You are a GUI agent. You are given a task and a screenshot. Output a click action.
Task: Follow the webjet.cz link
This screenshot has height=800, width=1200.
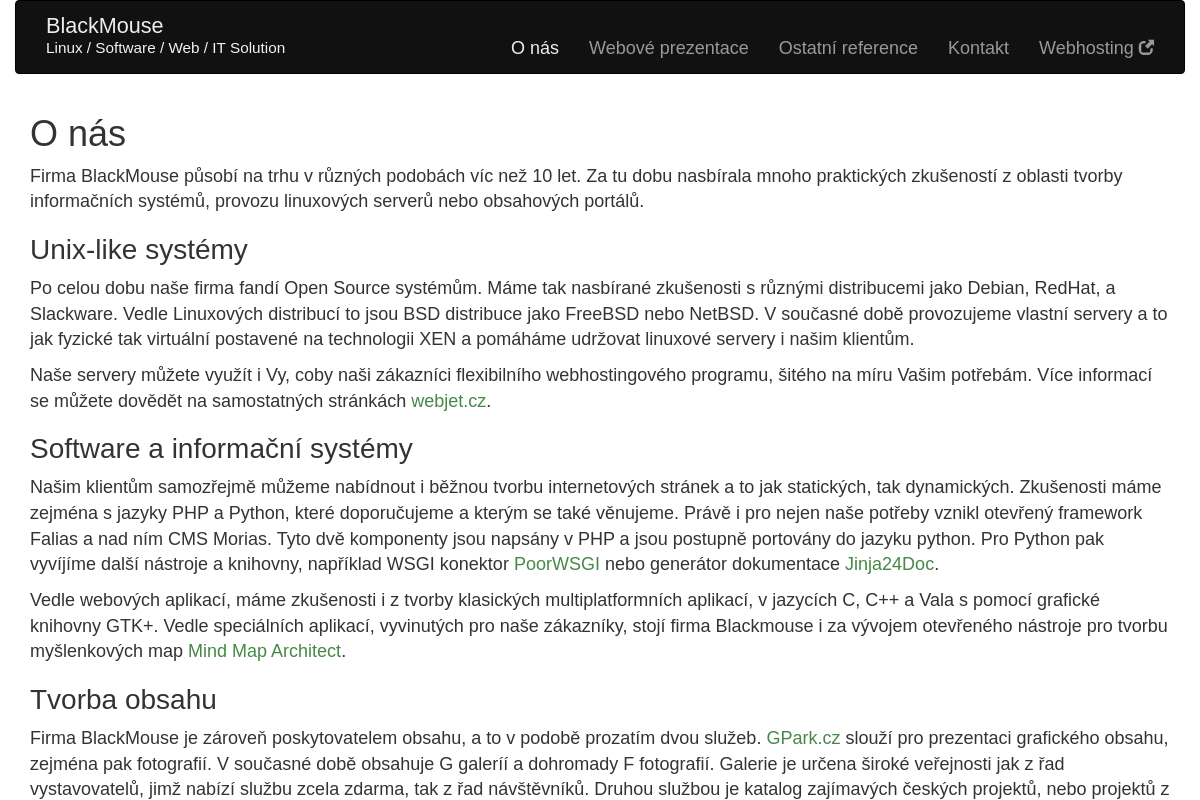(x=448, y=401)
